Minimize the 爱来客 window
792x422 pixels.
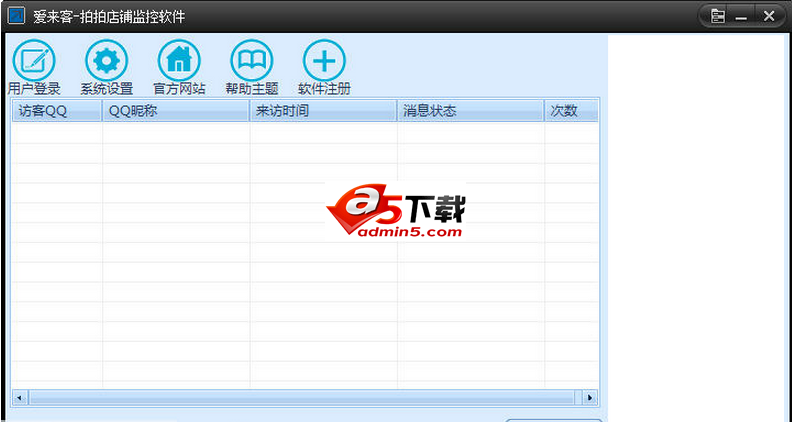coord(741,17)
